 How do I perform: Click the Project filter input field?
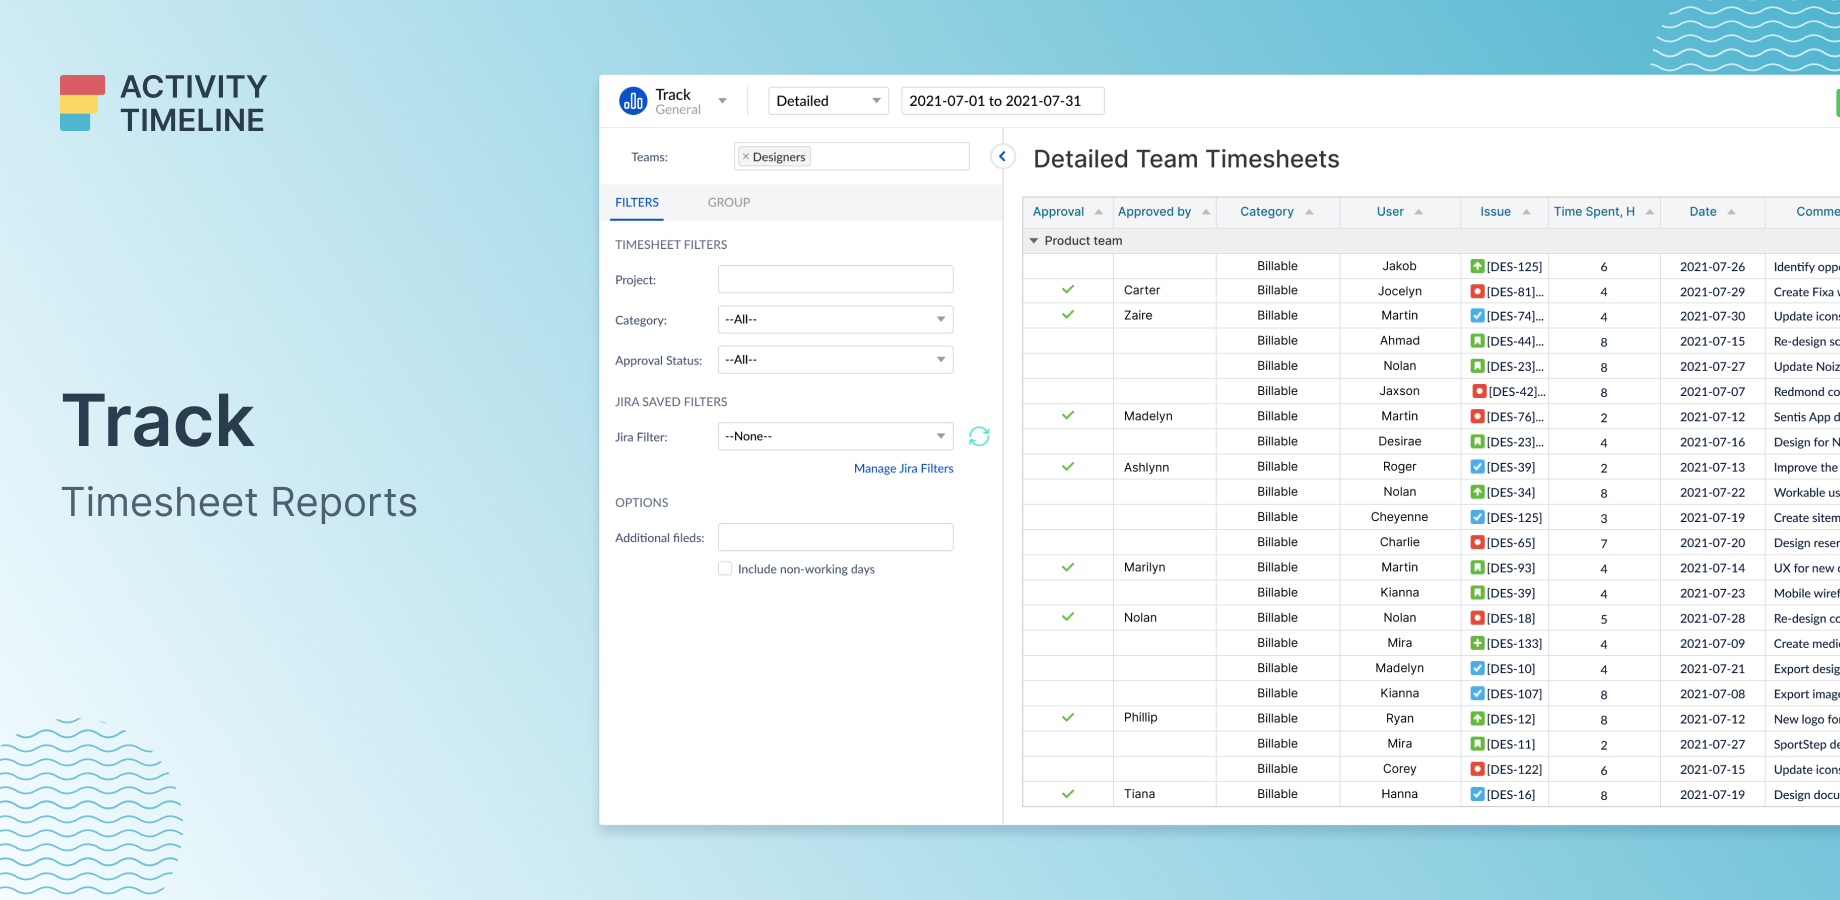(836, 280)
